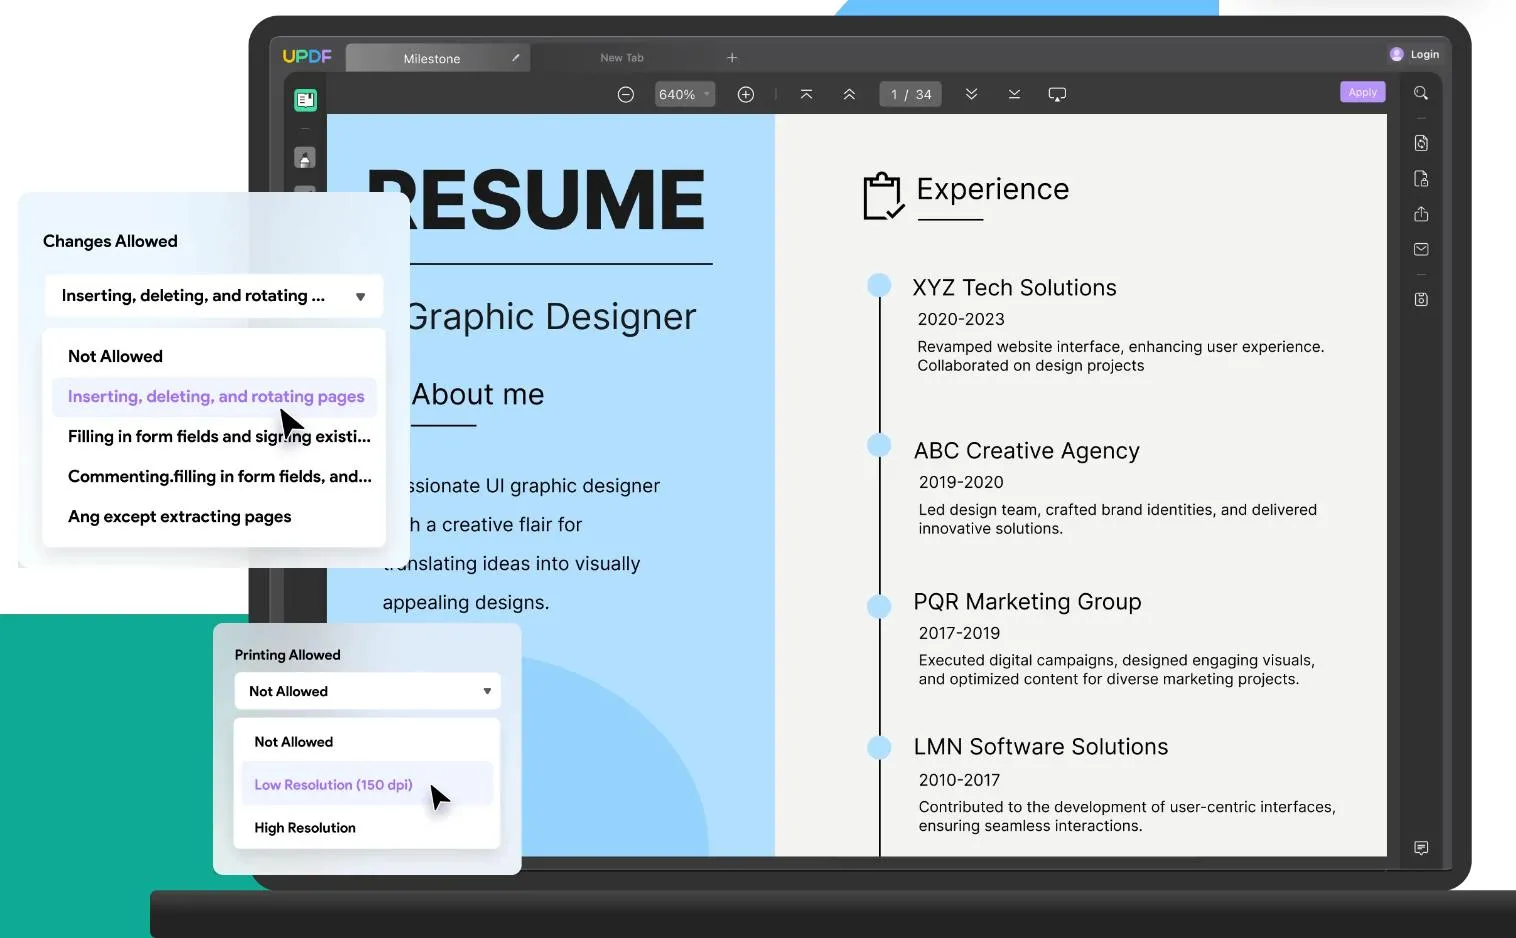Image resolution: width=1516 pixels, height=938 pixels.
Task: Select the highlighter comment tool in left sidebar
Action: 305,158
